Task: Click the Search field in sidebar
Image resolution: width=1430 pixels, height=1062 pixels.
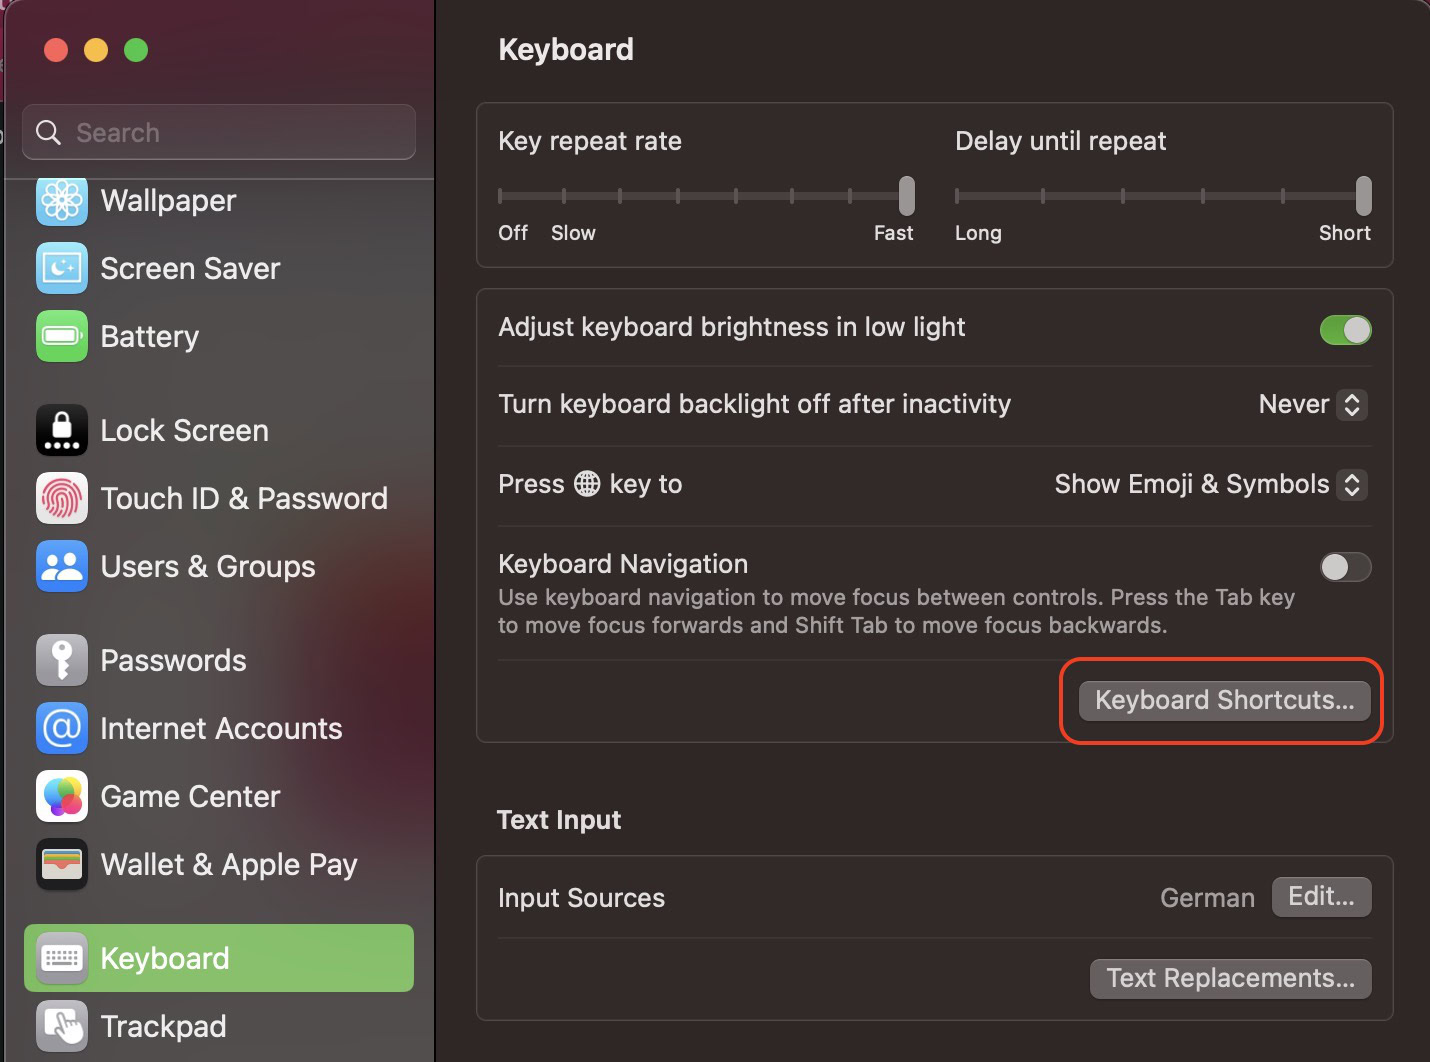Action: pos(220,132)
